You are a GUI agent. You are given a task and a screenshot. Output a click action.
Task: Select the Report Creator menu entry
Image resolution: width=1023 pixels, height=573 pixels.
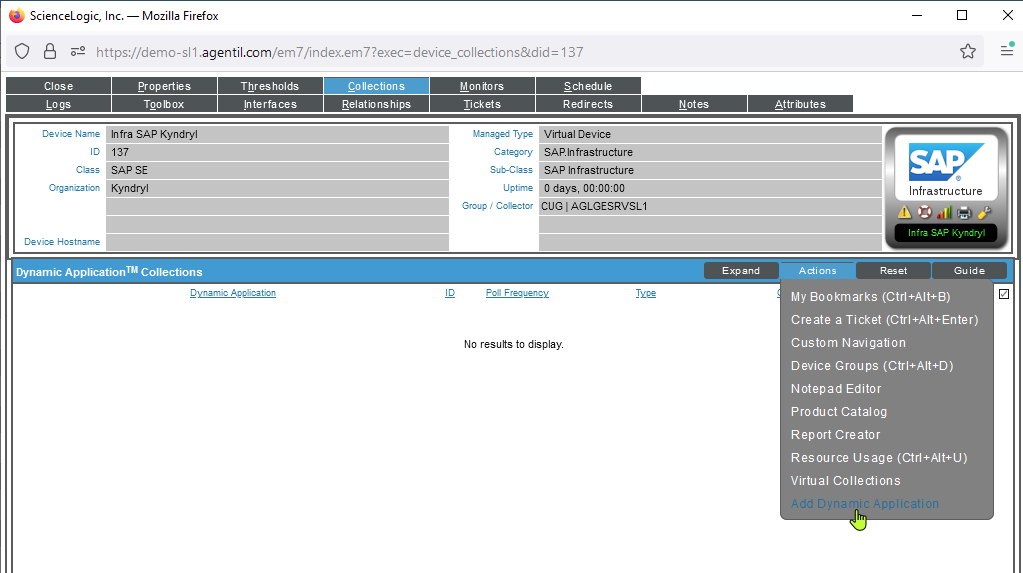point(835,435)
